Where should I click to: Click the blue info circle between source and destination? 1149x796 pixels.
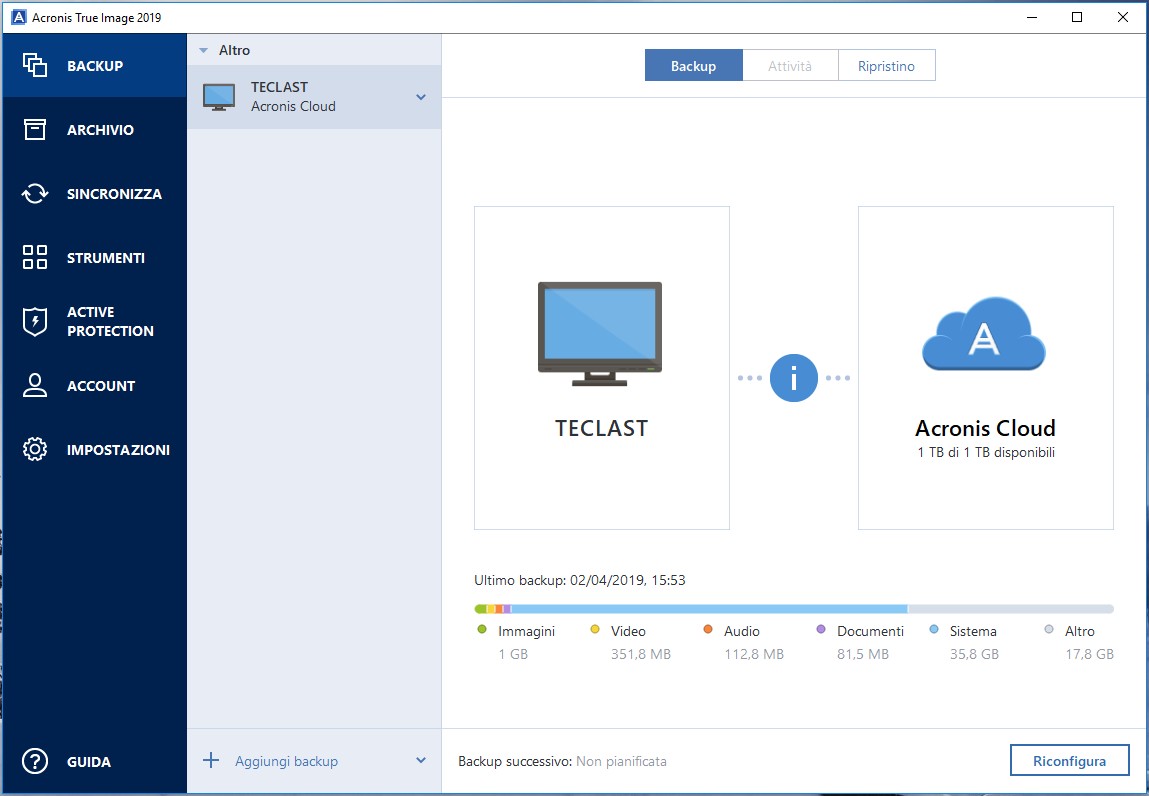pyautogui.click(x=794, y=377)
